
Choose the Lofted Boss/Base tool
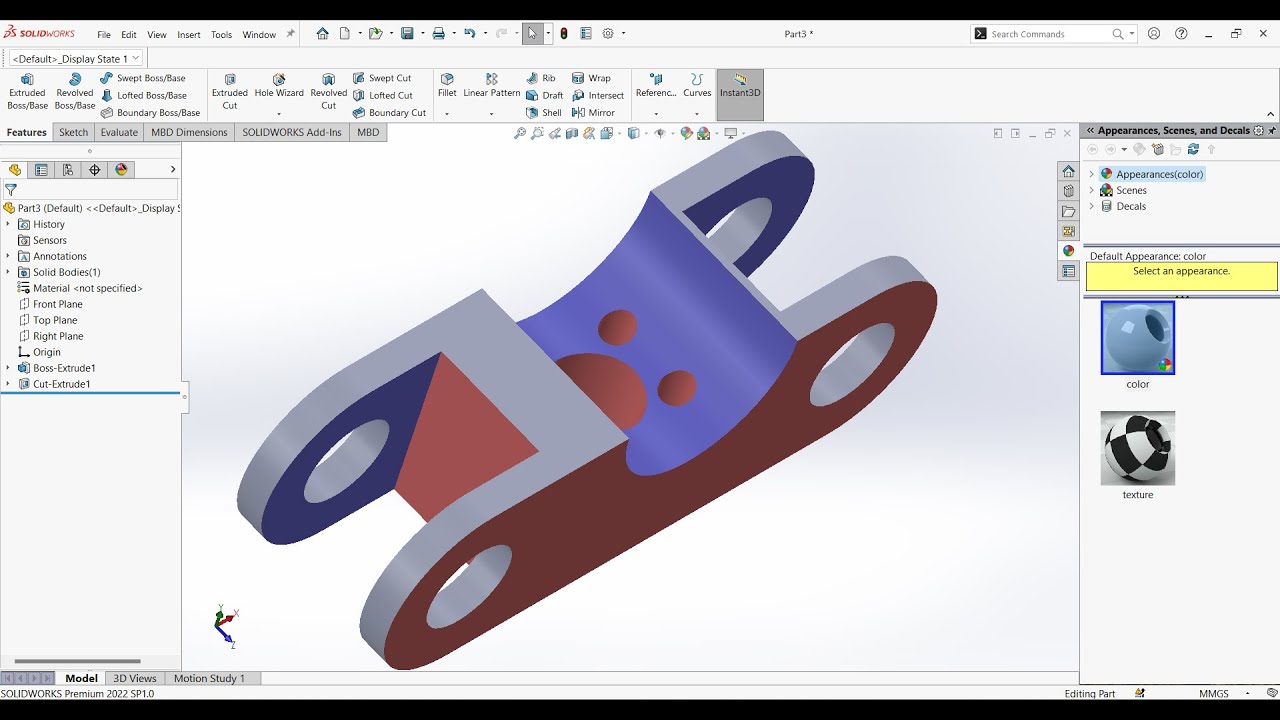pyautogui.click(x=144, y=95)
